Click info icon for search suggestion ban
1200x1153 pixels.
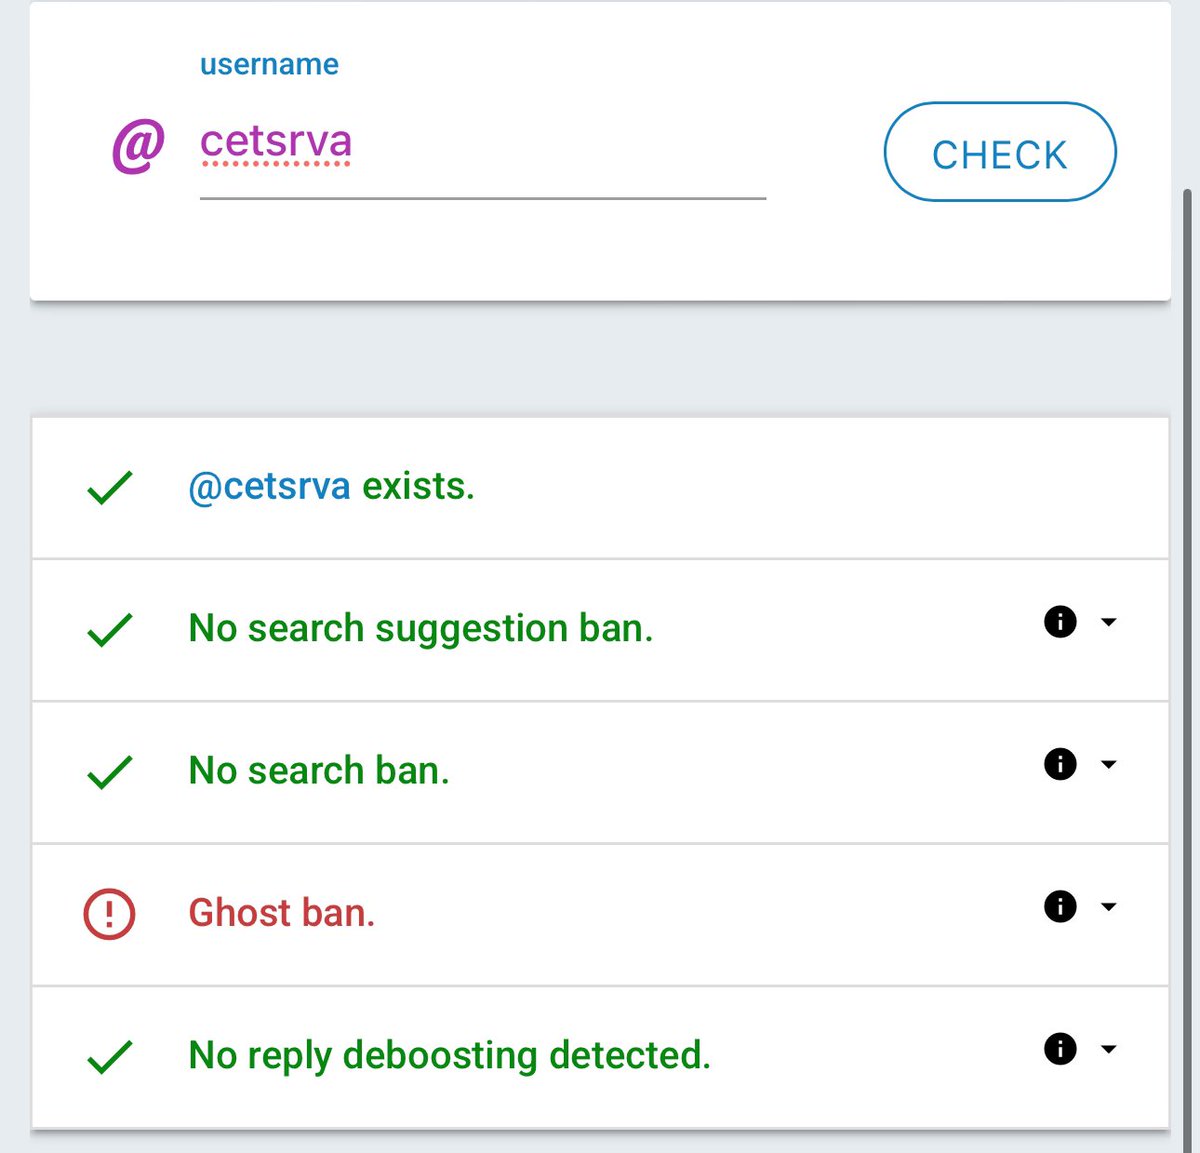coord(1060,622)
